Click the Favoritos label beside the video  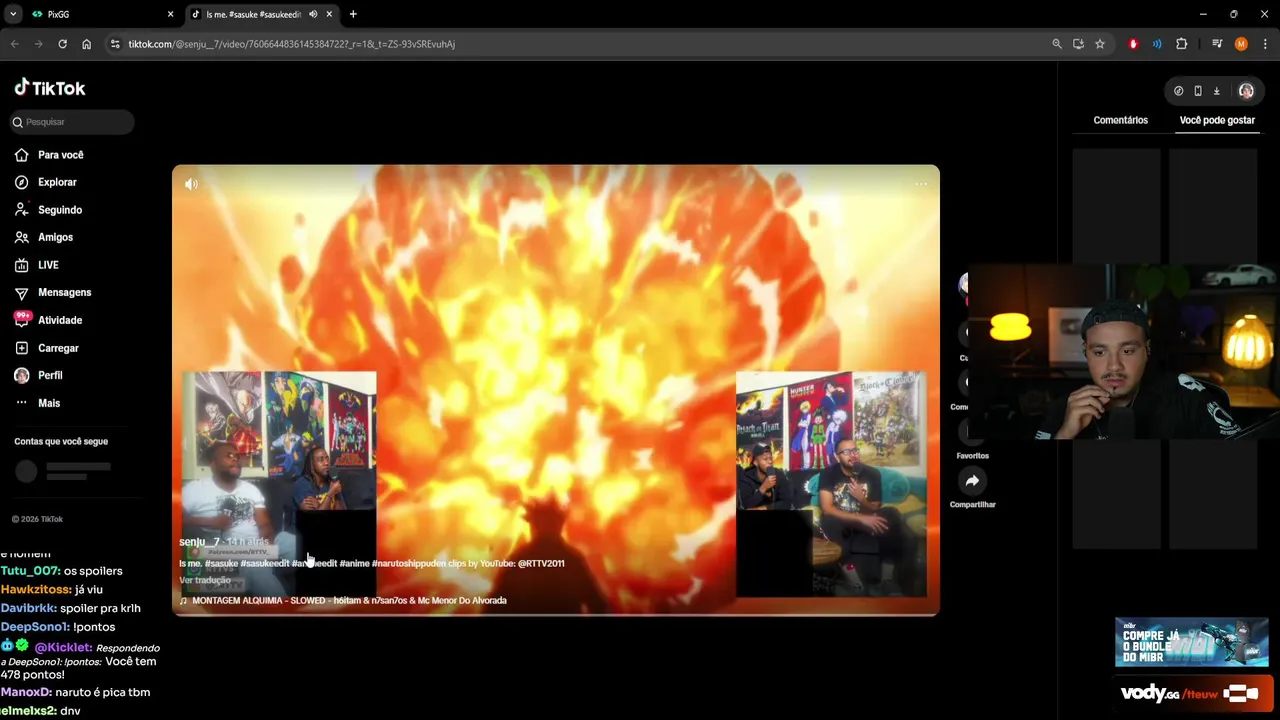(972, 456)
